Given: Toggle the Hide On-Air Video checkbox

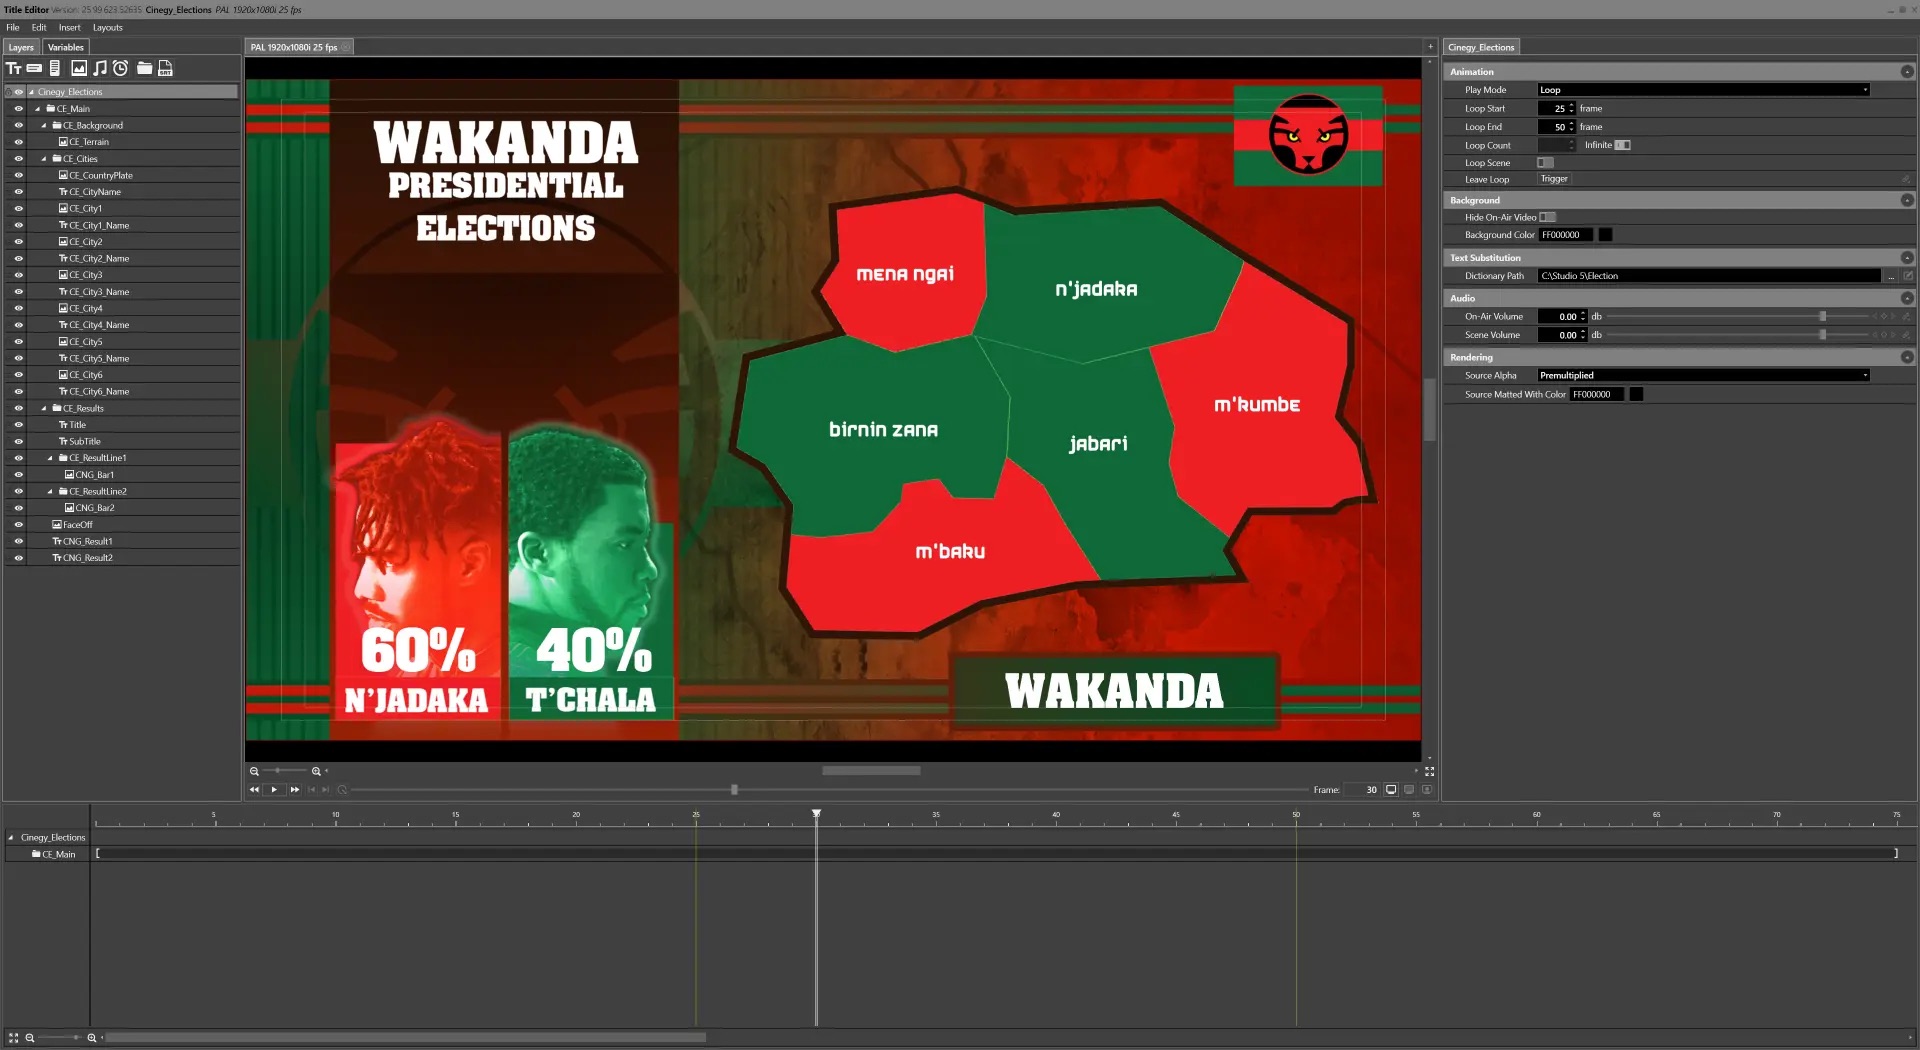Looking at the screenshot, I should click(x=1548, y=217).
